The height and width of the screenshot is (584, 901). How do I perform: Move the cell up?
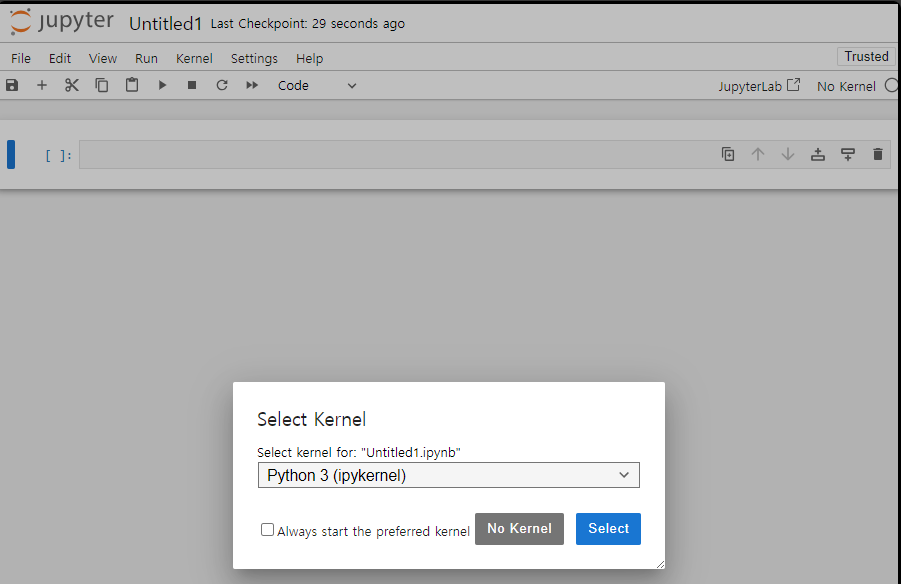pyautogui.click(x=758, y=154)
